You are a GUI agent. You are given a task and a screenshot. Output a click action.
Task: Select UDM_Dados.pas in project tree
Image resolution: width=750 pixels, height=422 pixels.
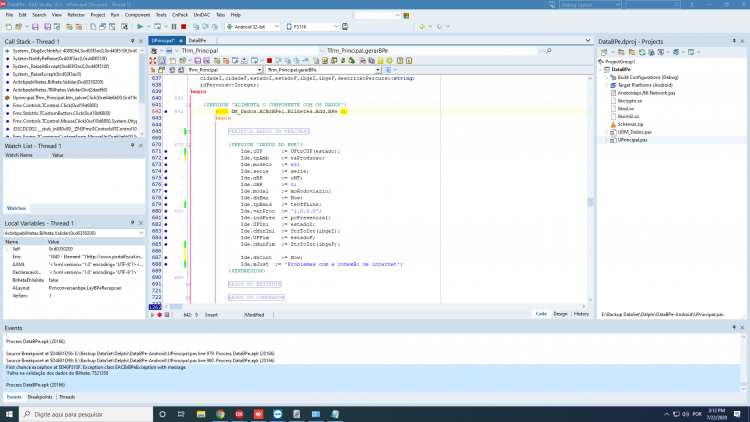tap(634, 132)
